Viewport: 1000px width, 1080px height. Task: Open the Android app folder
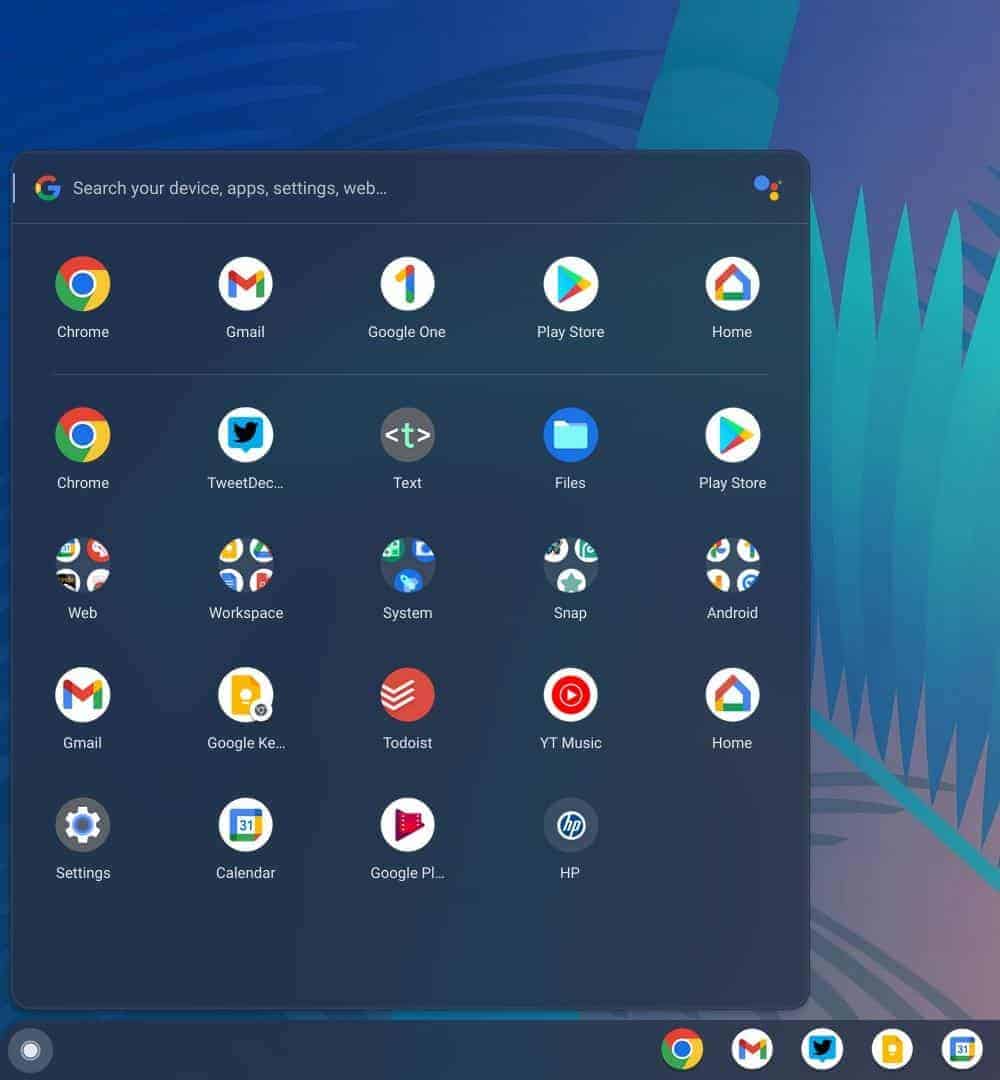[732, 565]
